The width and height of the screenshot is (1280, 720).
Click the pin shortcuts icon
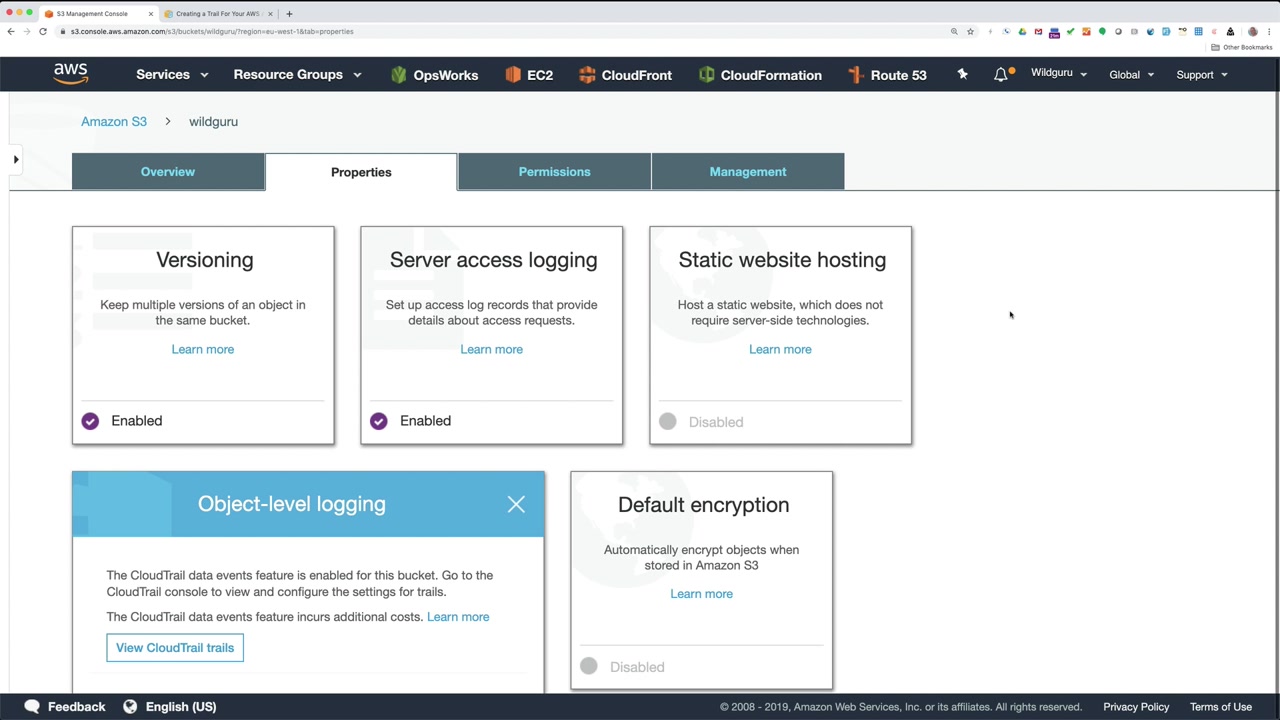pyautogui.click(x=962, y=74)
